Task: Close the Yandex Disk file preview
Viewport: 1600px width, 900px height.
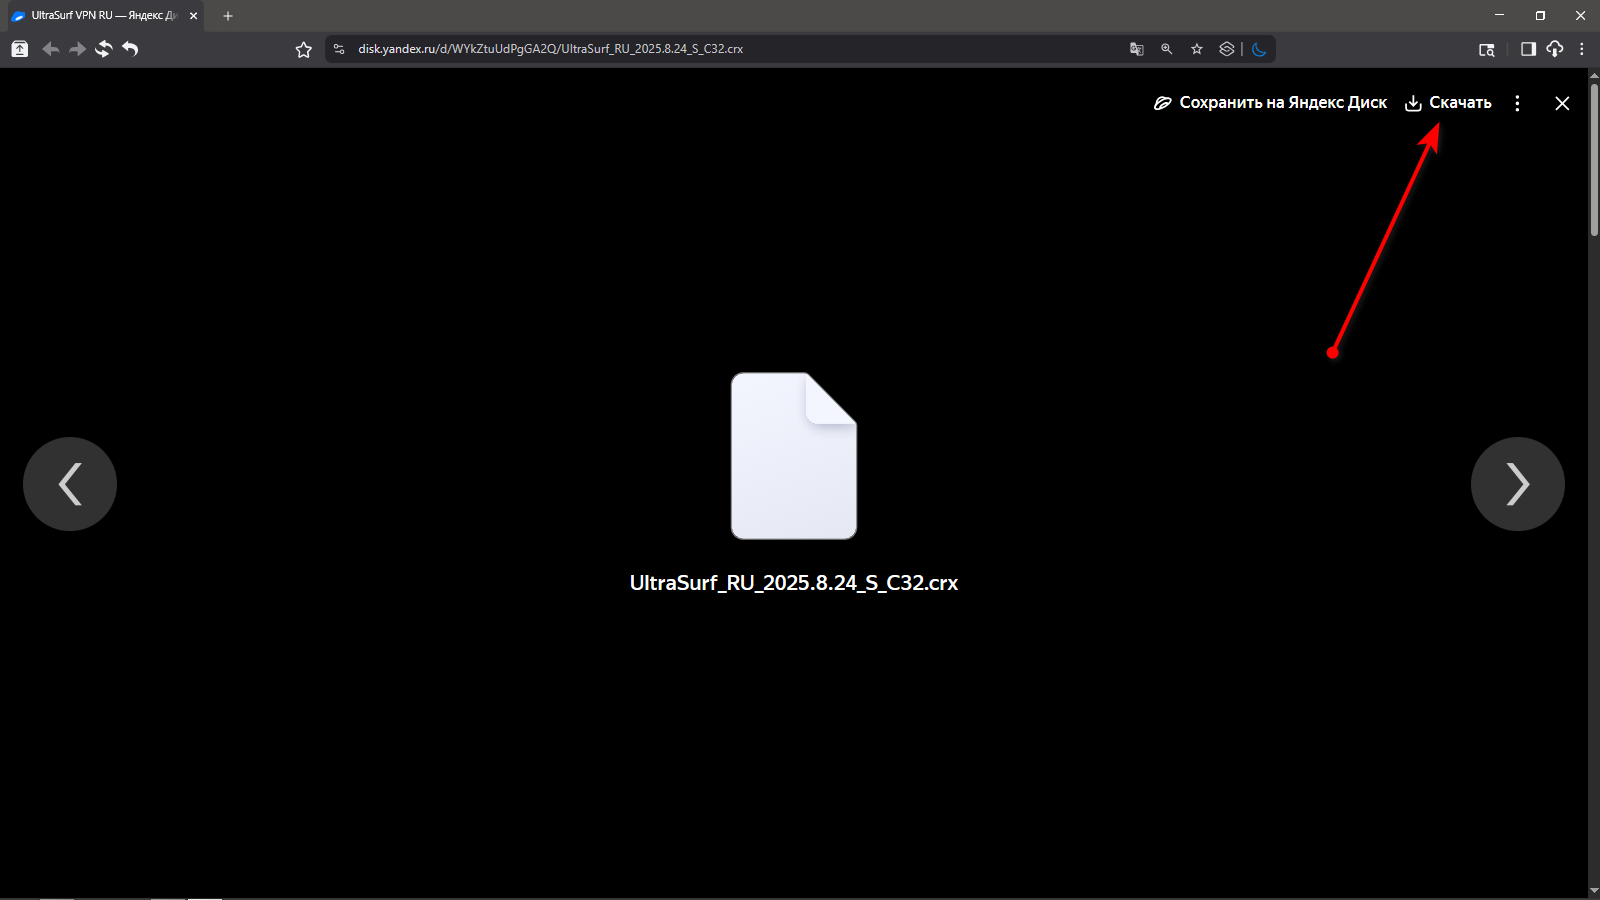Action: pyautogui.click(x=1562, y=103)
